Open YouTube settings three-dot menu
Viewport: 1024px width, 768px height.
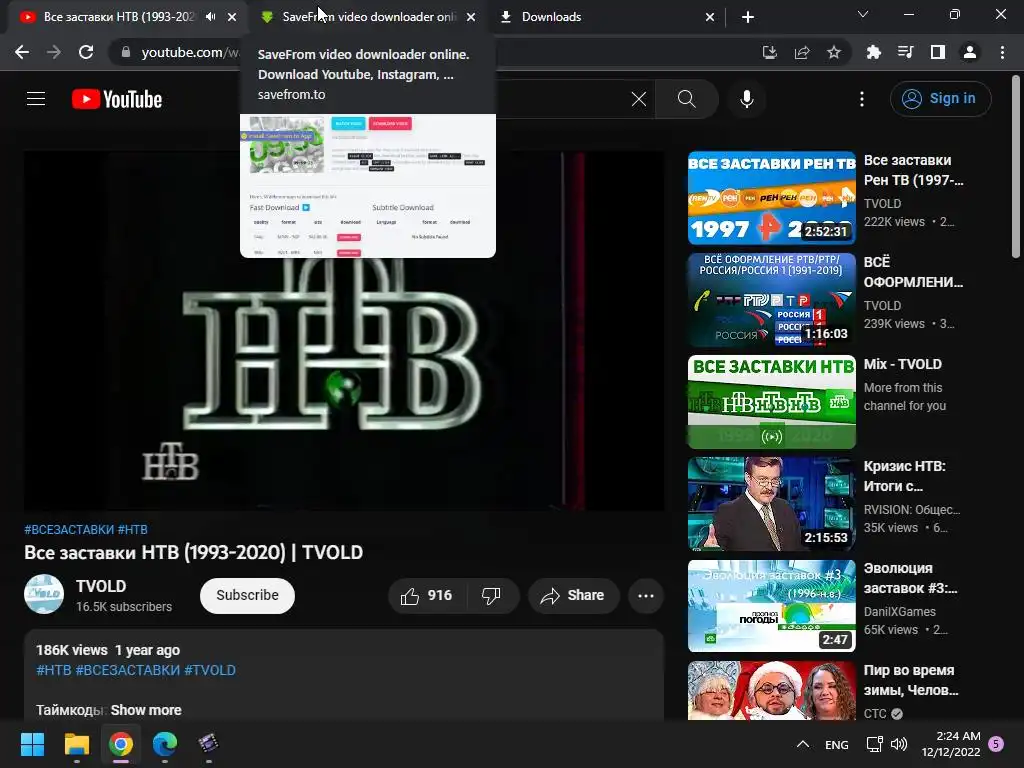click(x=862, y=99)
